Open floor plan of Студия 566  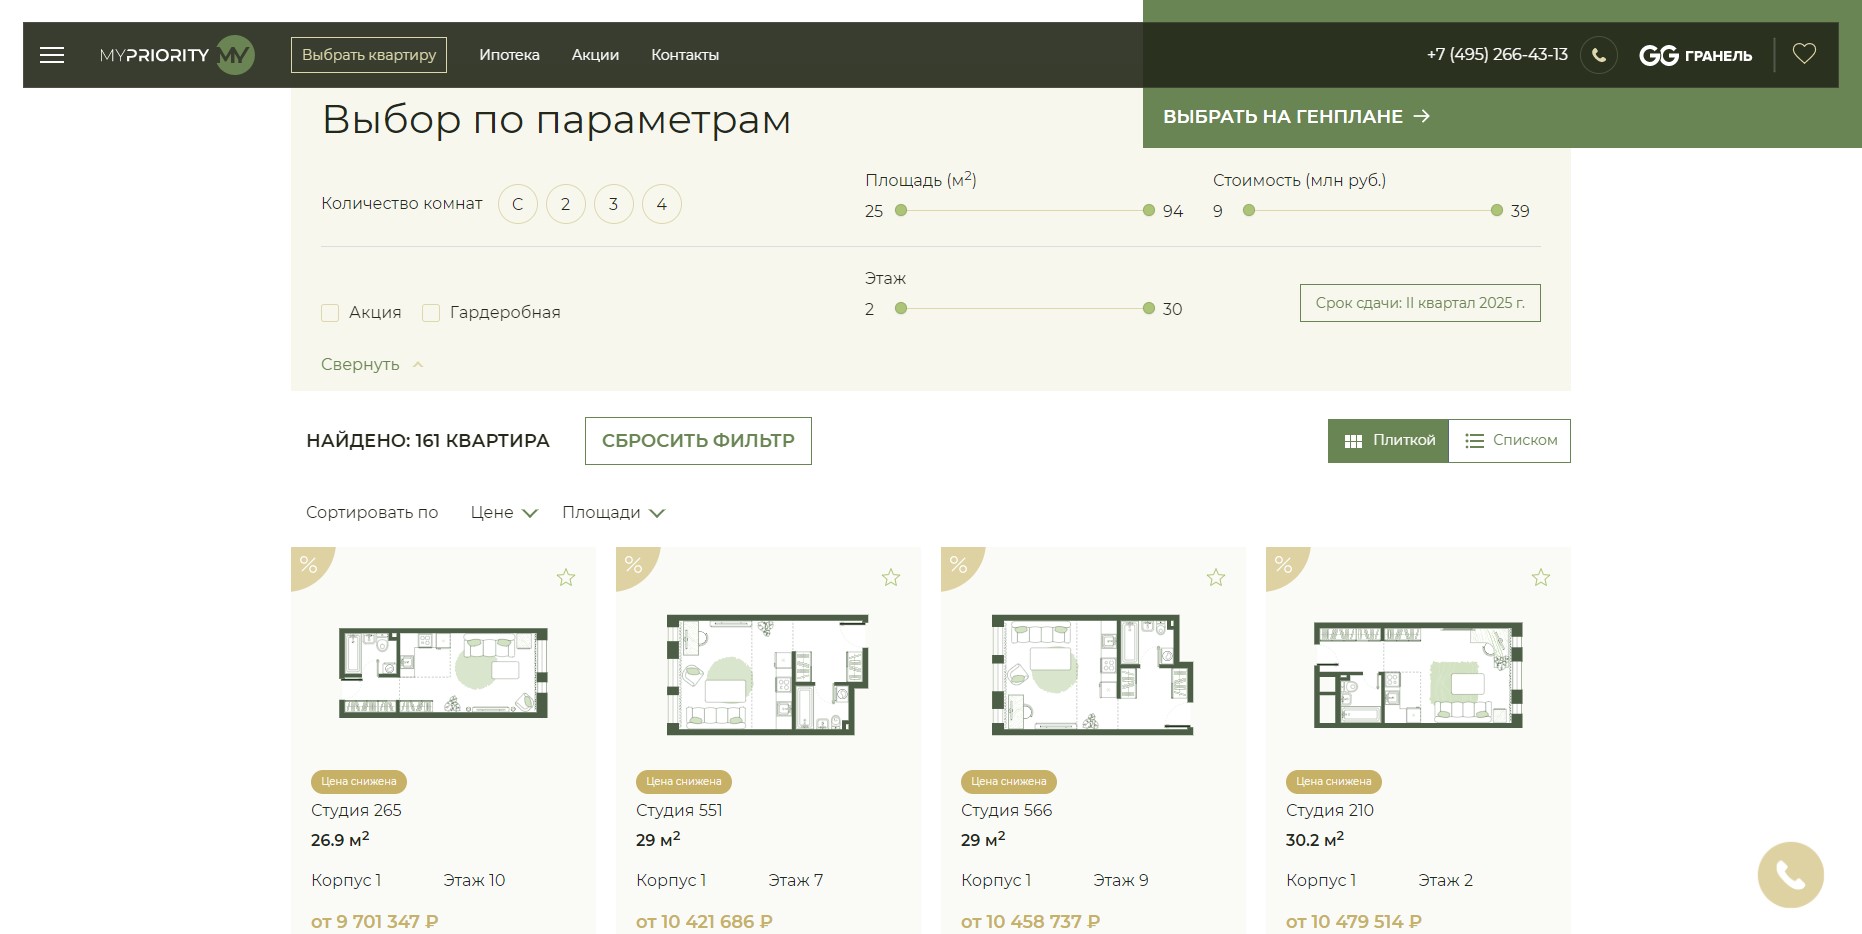click(1093, 675)
